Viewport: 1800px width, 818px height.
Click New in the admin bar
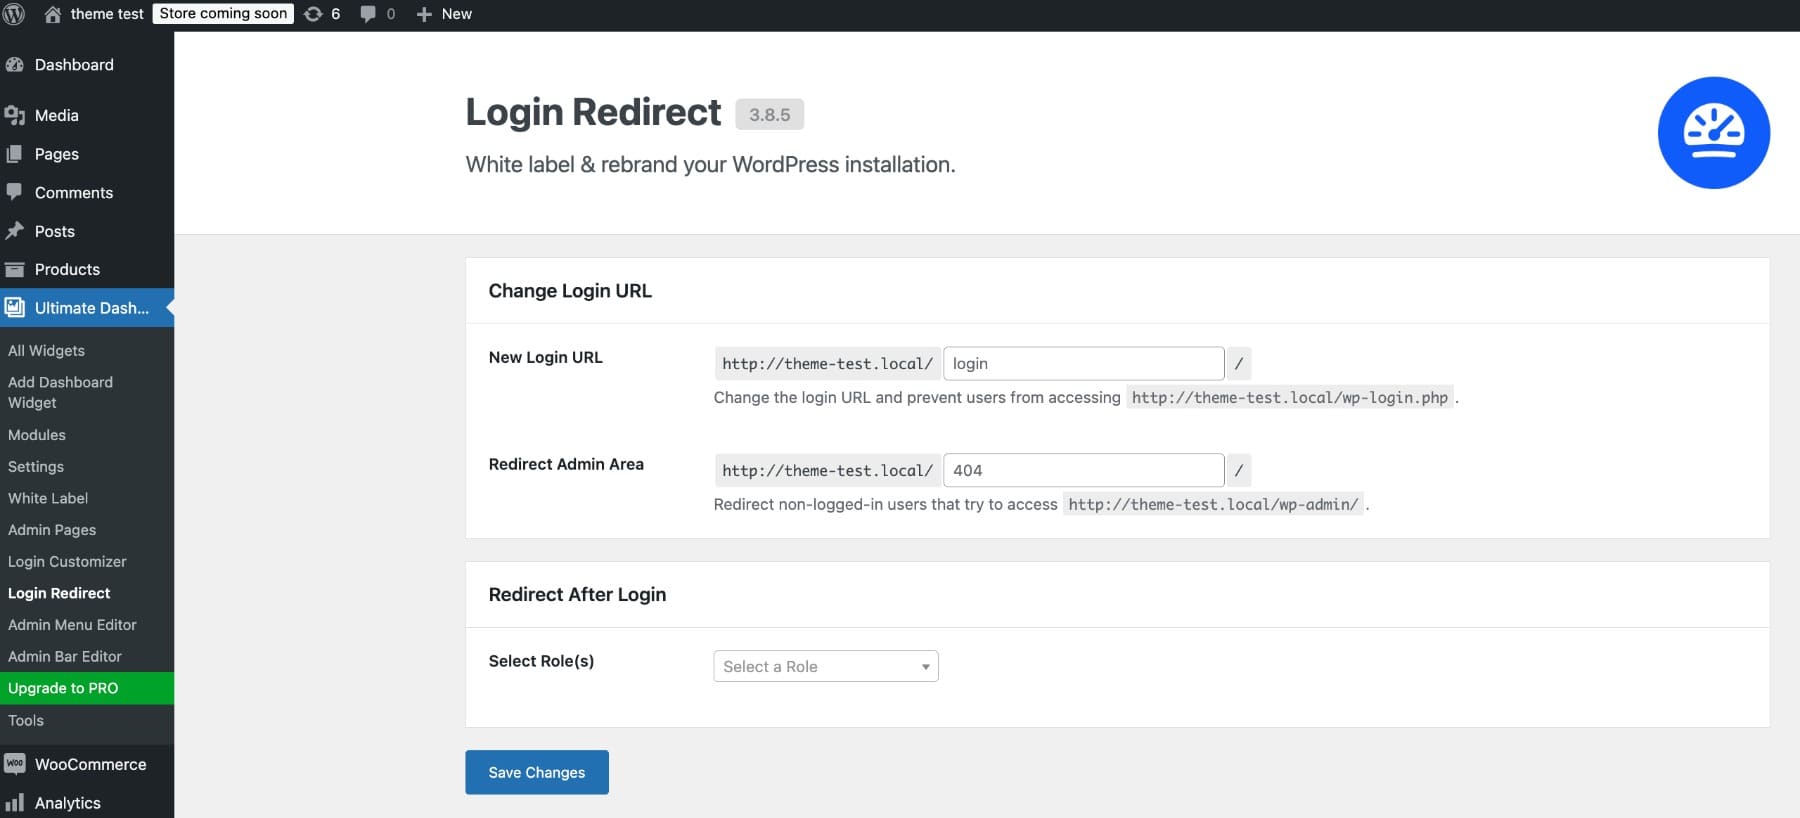tap(457, 14)
